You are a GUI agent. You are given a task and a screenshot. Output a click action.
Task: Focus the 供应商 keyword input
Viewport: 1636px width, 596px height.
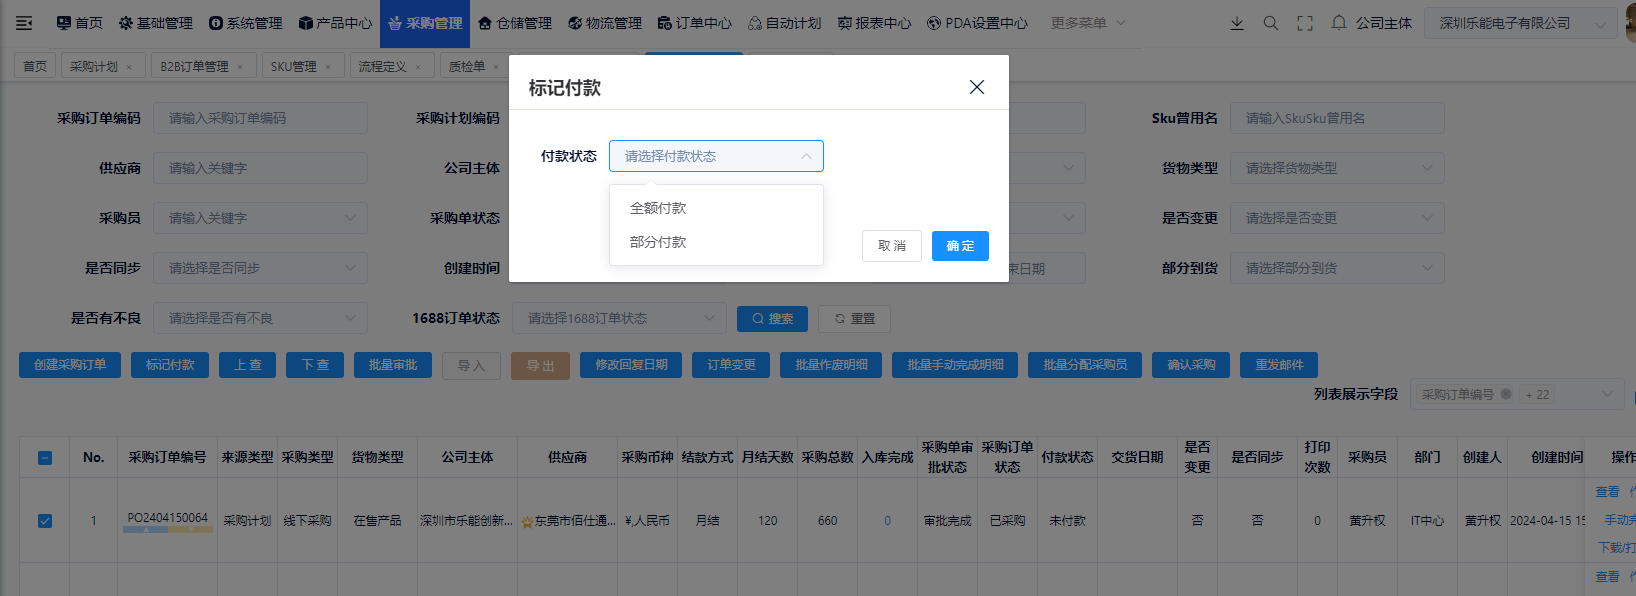pos(260,168)
